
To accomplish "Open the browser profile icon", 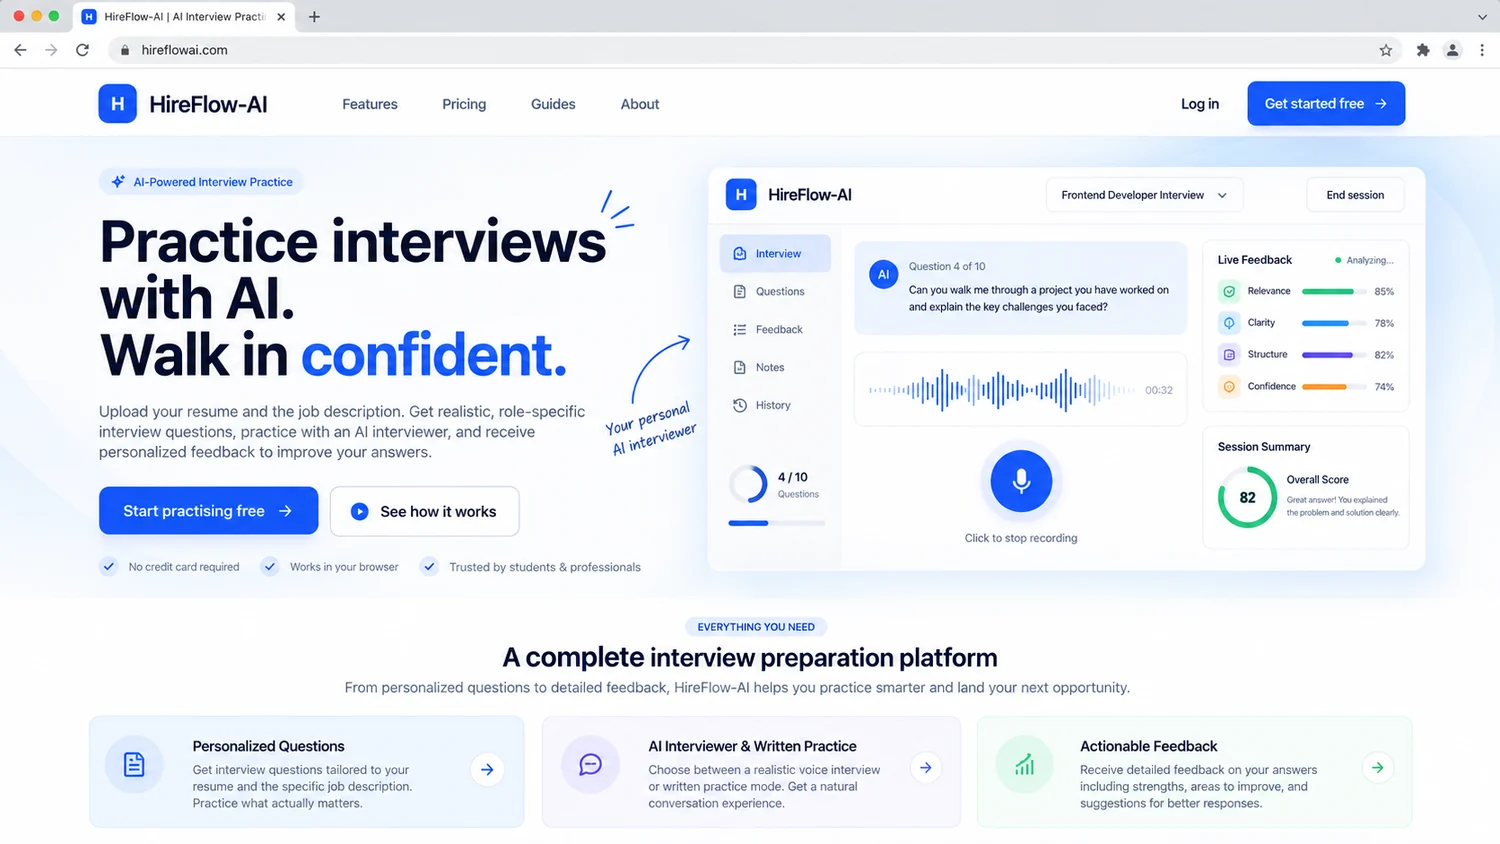I will coord(1453,50).
